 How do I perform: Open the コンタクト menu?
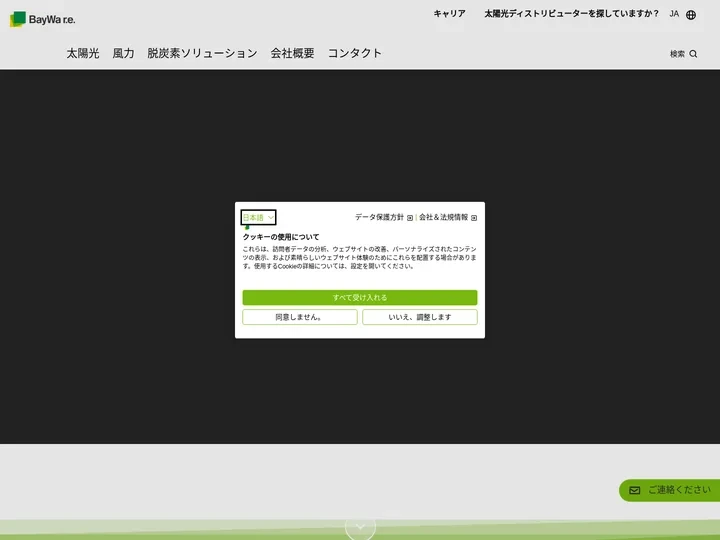pyautogui.click(x=354, y=53)
